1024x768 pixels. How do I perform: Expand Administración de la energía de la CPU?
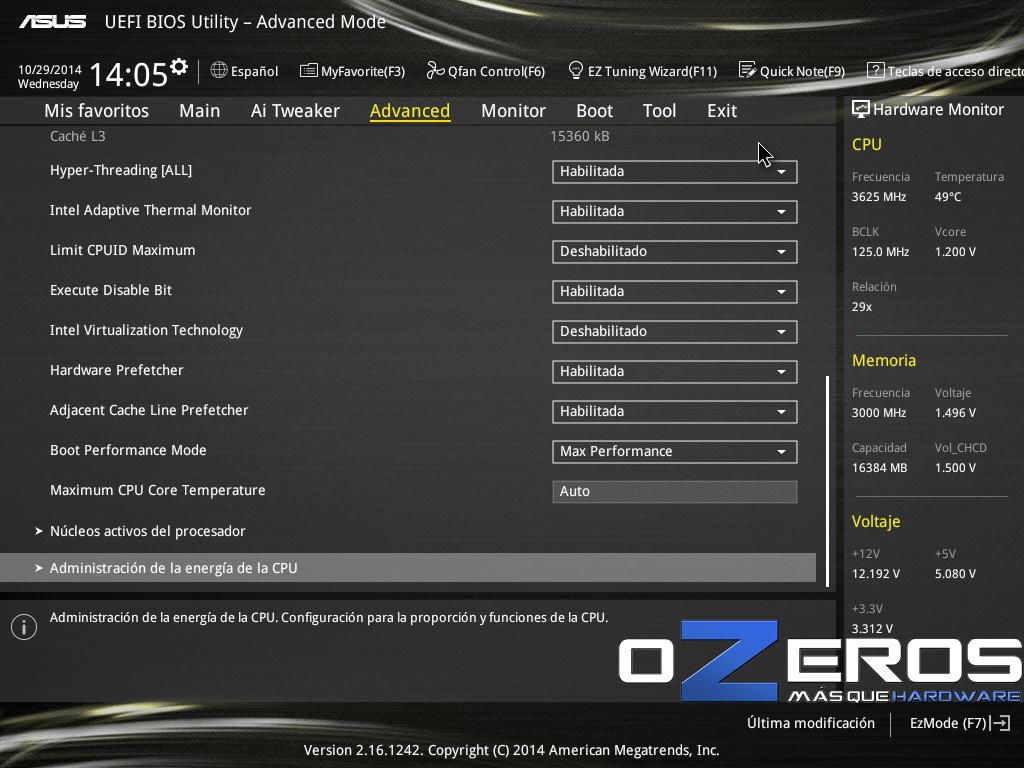tap(408, 568)
